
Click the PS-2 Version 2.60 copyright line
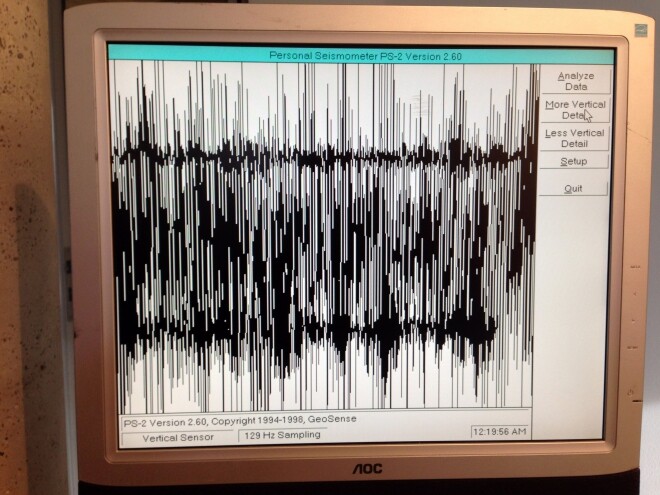(x=240, y=420)
